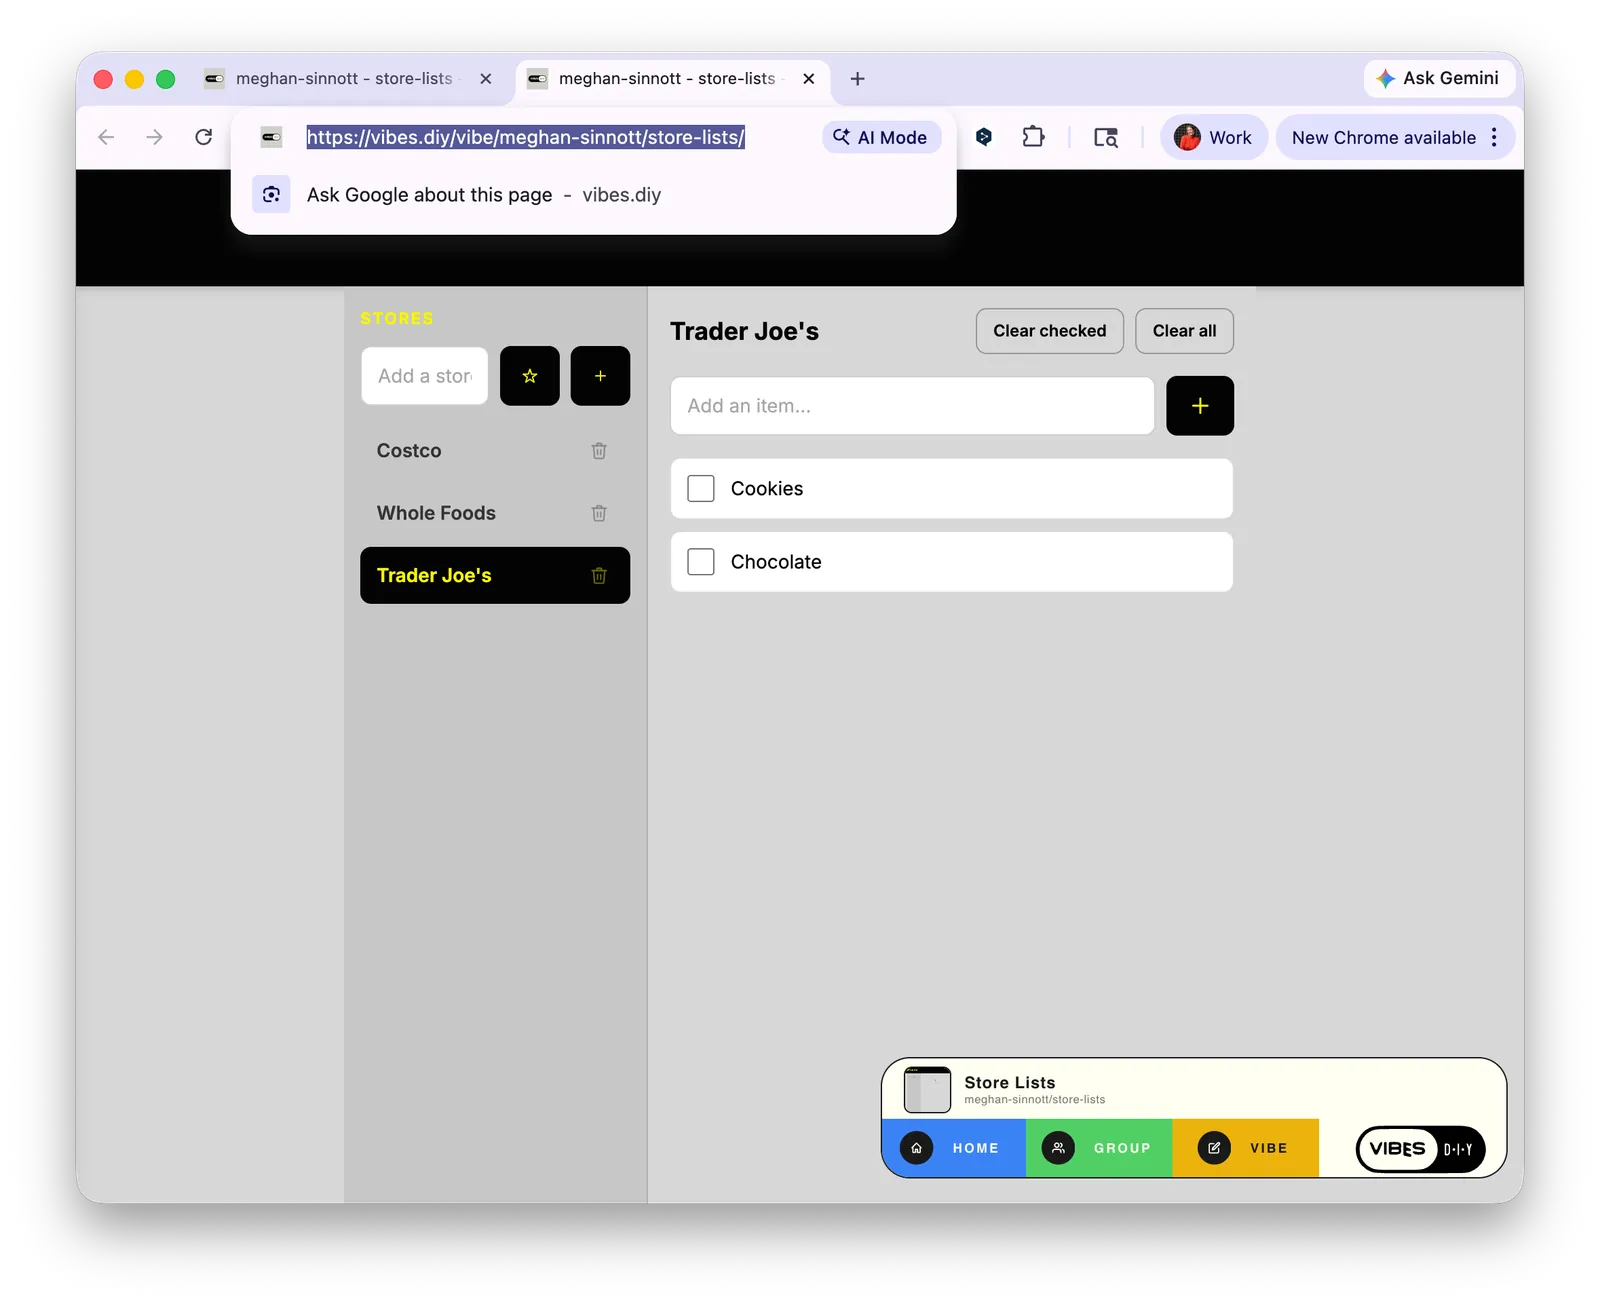Choose Ask Google about this page suggestion

(x=594, y=195)
